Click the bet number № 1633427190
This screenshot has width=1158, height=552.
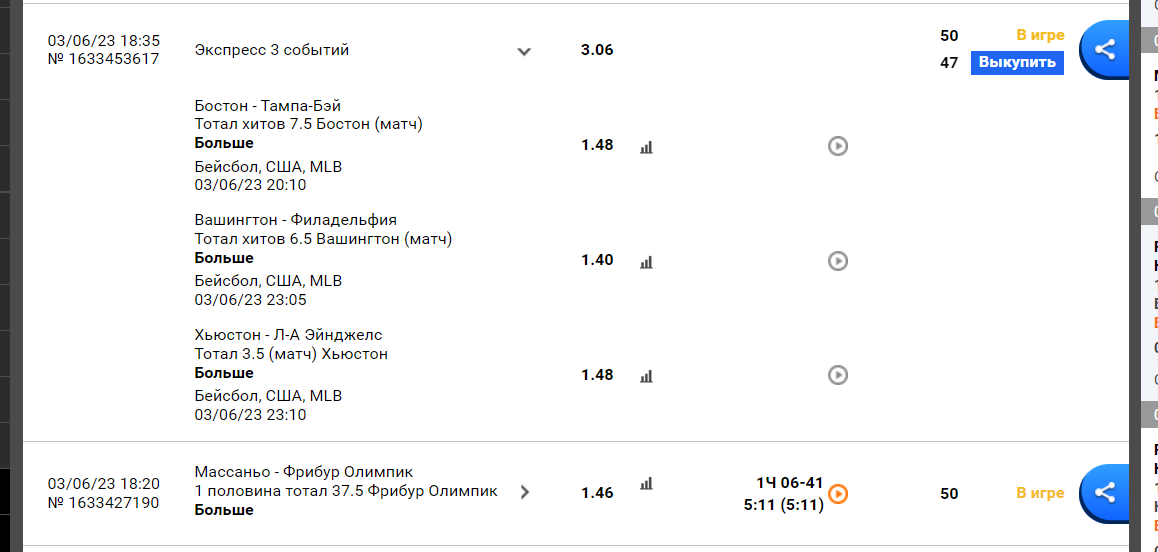tap(103, 503)
